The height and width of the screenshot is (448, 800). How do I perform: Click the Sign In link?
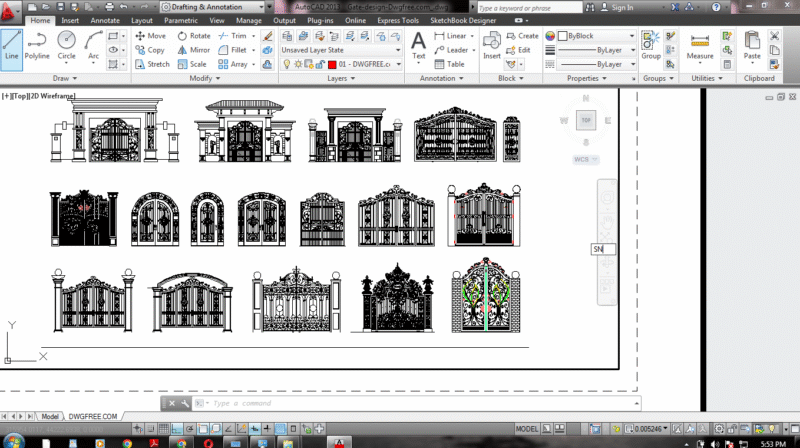(x=617, y=7)
